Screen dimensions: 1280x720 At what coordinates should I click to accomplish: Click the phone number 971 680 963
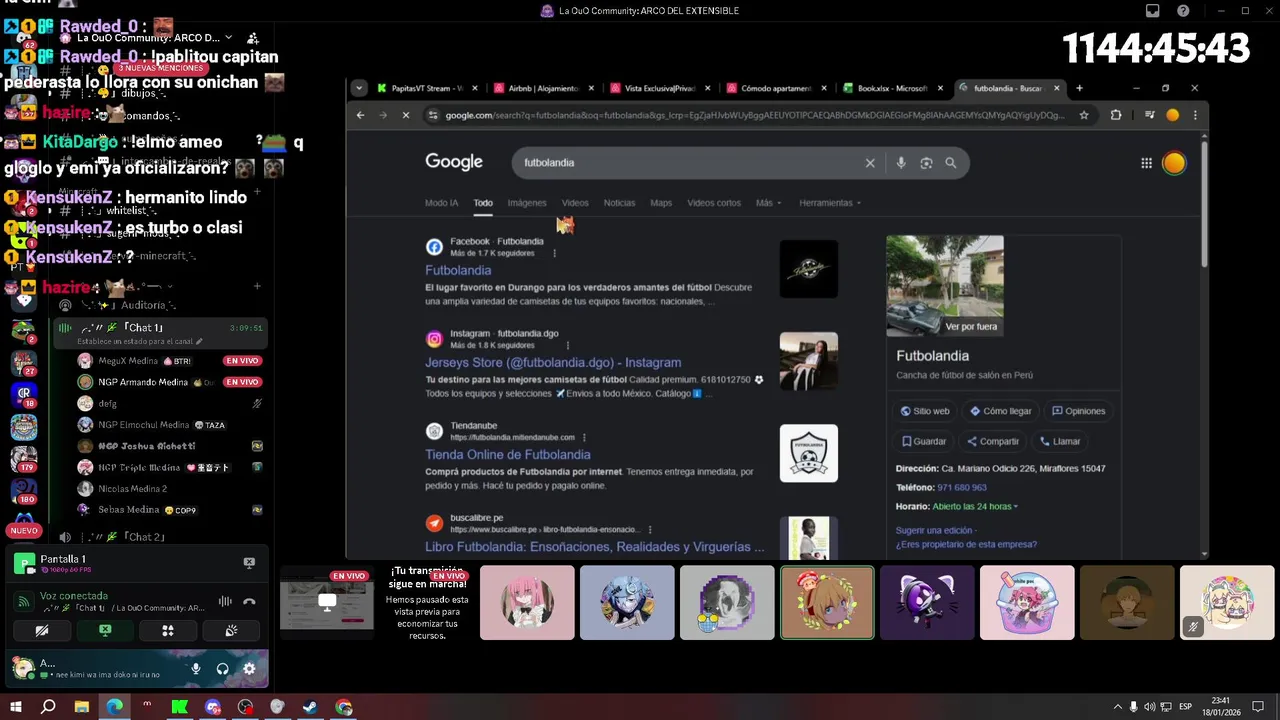[x=962, y=488]
